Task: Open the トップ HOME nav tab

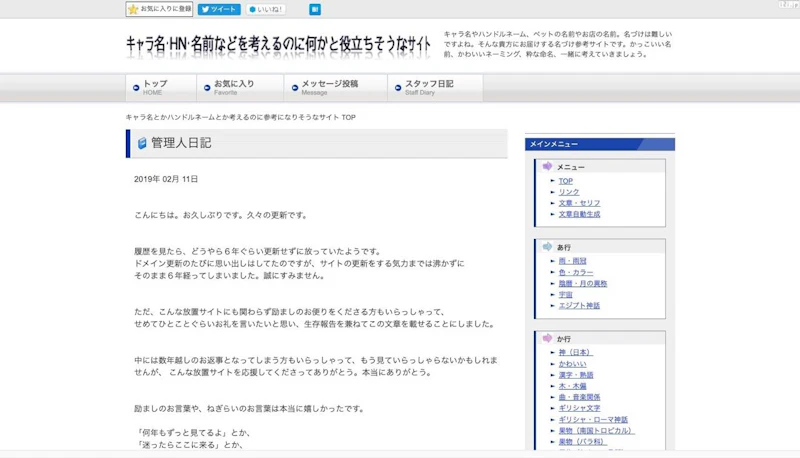Action: click(161, 88)
